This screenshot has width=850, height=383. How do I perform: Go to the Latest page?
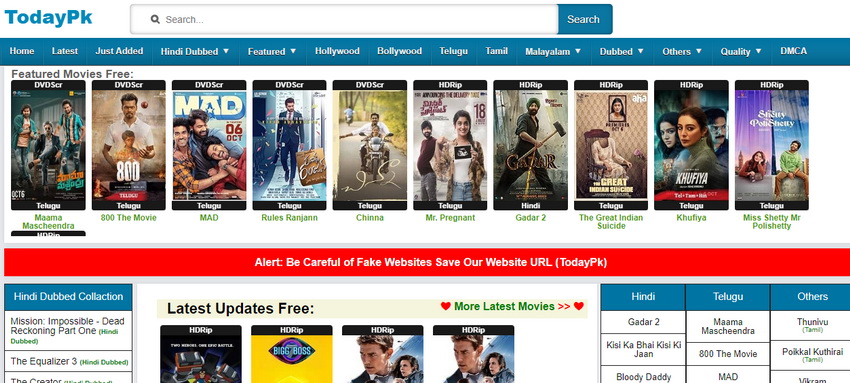[65, 51]
